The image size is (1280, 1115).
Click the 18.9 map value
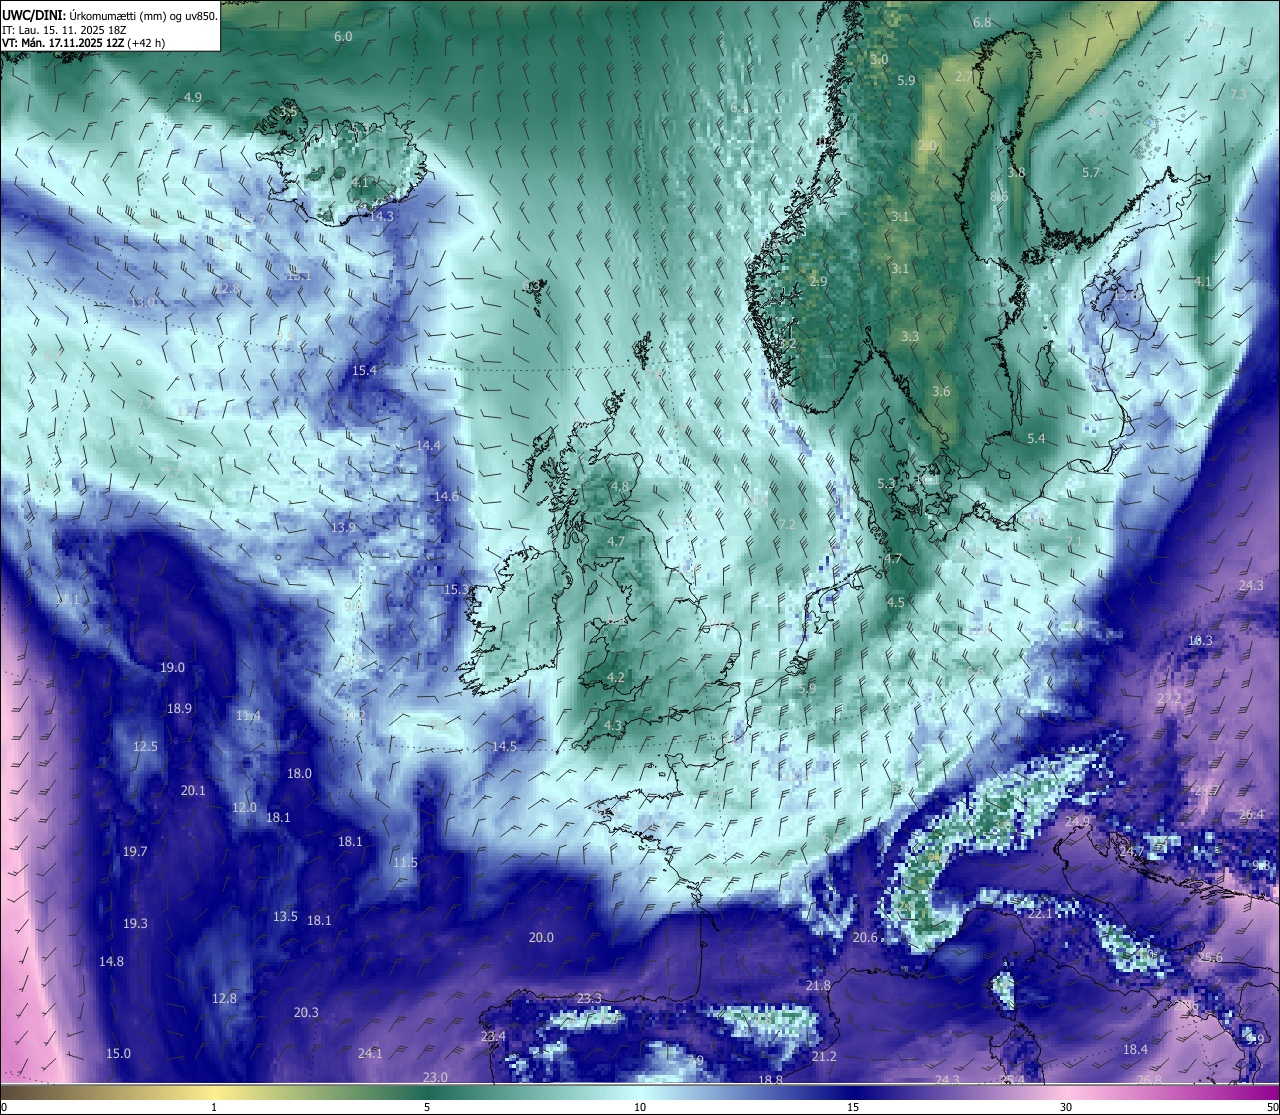point(179,708)
